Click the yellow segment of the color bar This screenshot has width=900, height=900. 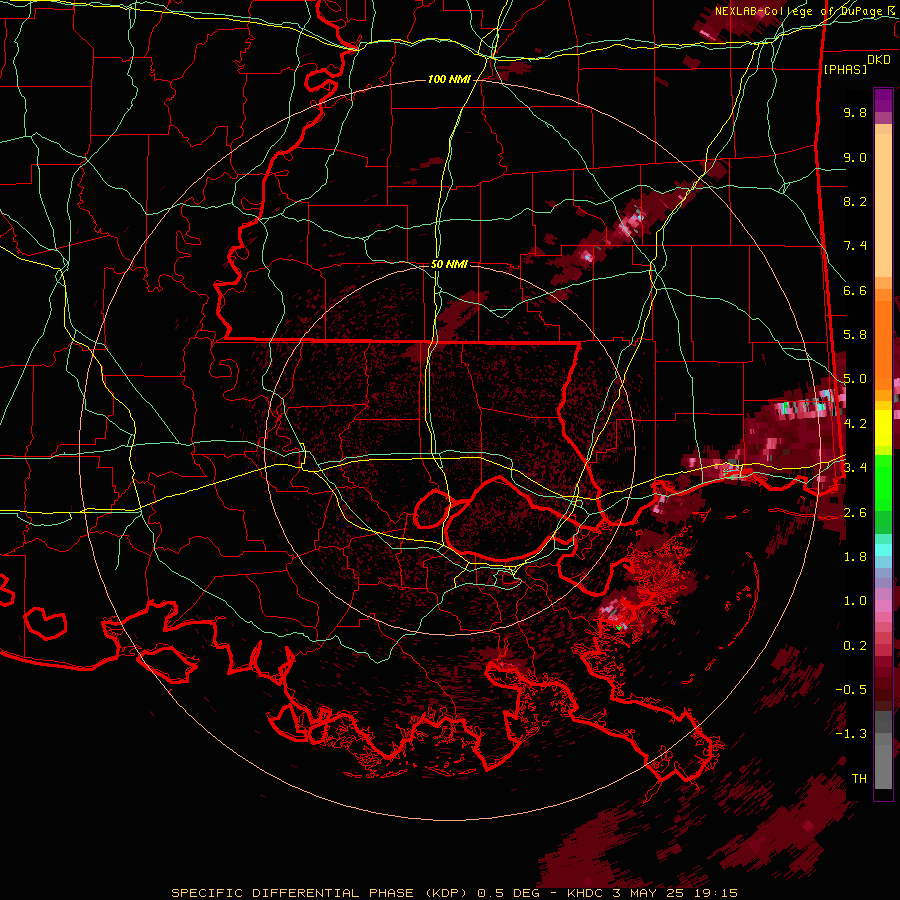click(x=883, y=428)
